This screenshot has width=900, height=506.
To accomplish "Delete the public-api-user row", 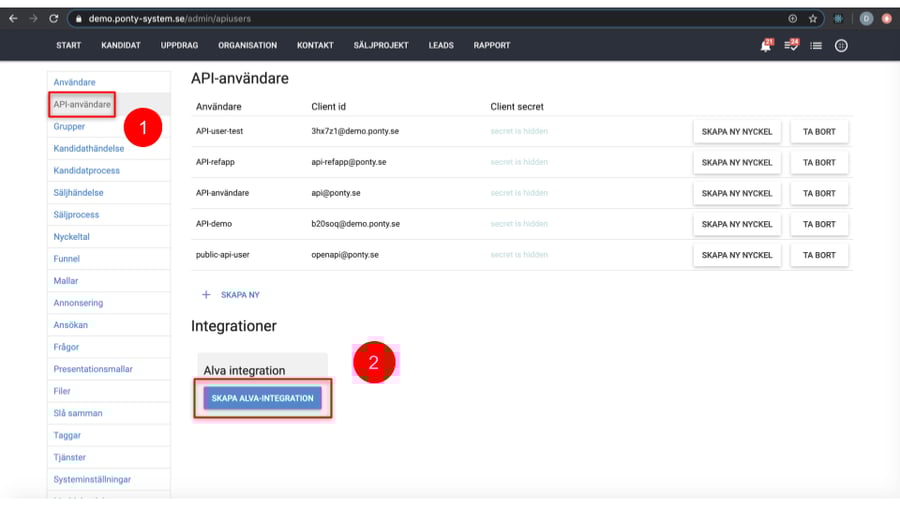I will [x=819, y=255].
